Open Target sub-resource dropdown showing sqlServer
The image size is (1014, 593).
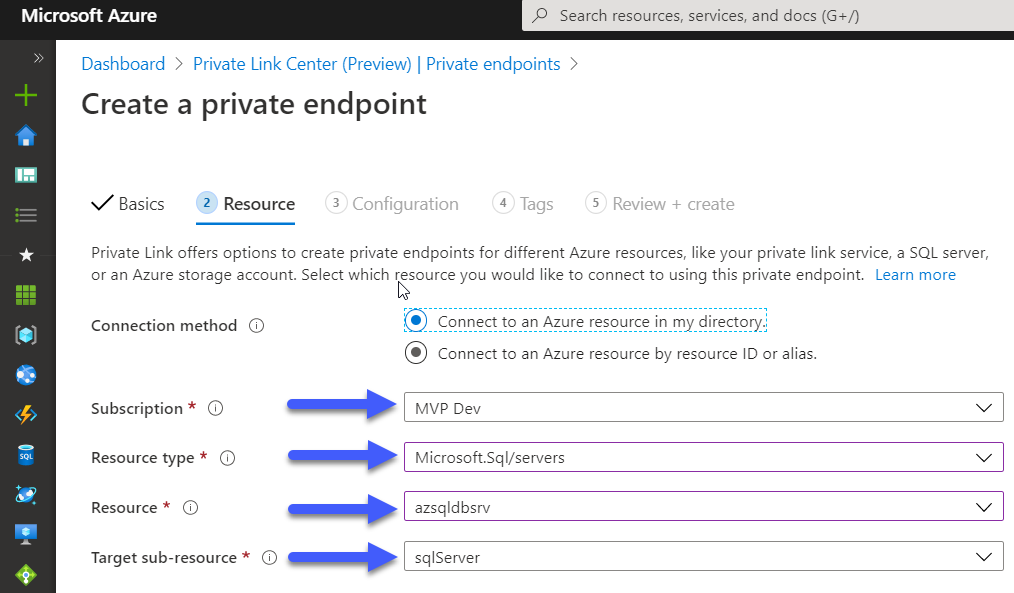click(704, 557)
